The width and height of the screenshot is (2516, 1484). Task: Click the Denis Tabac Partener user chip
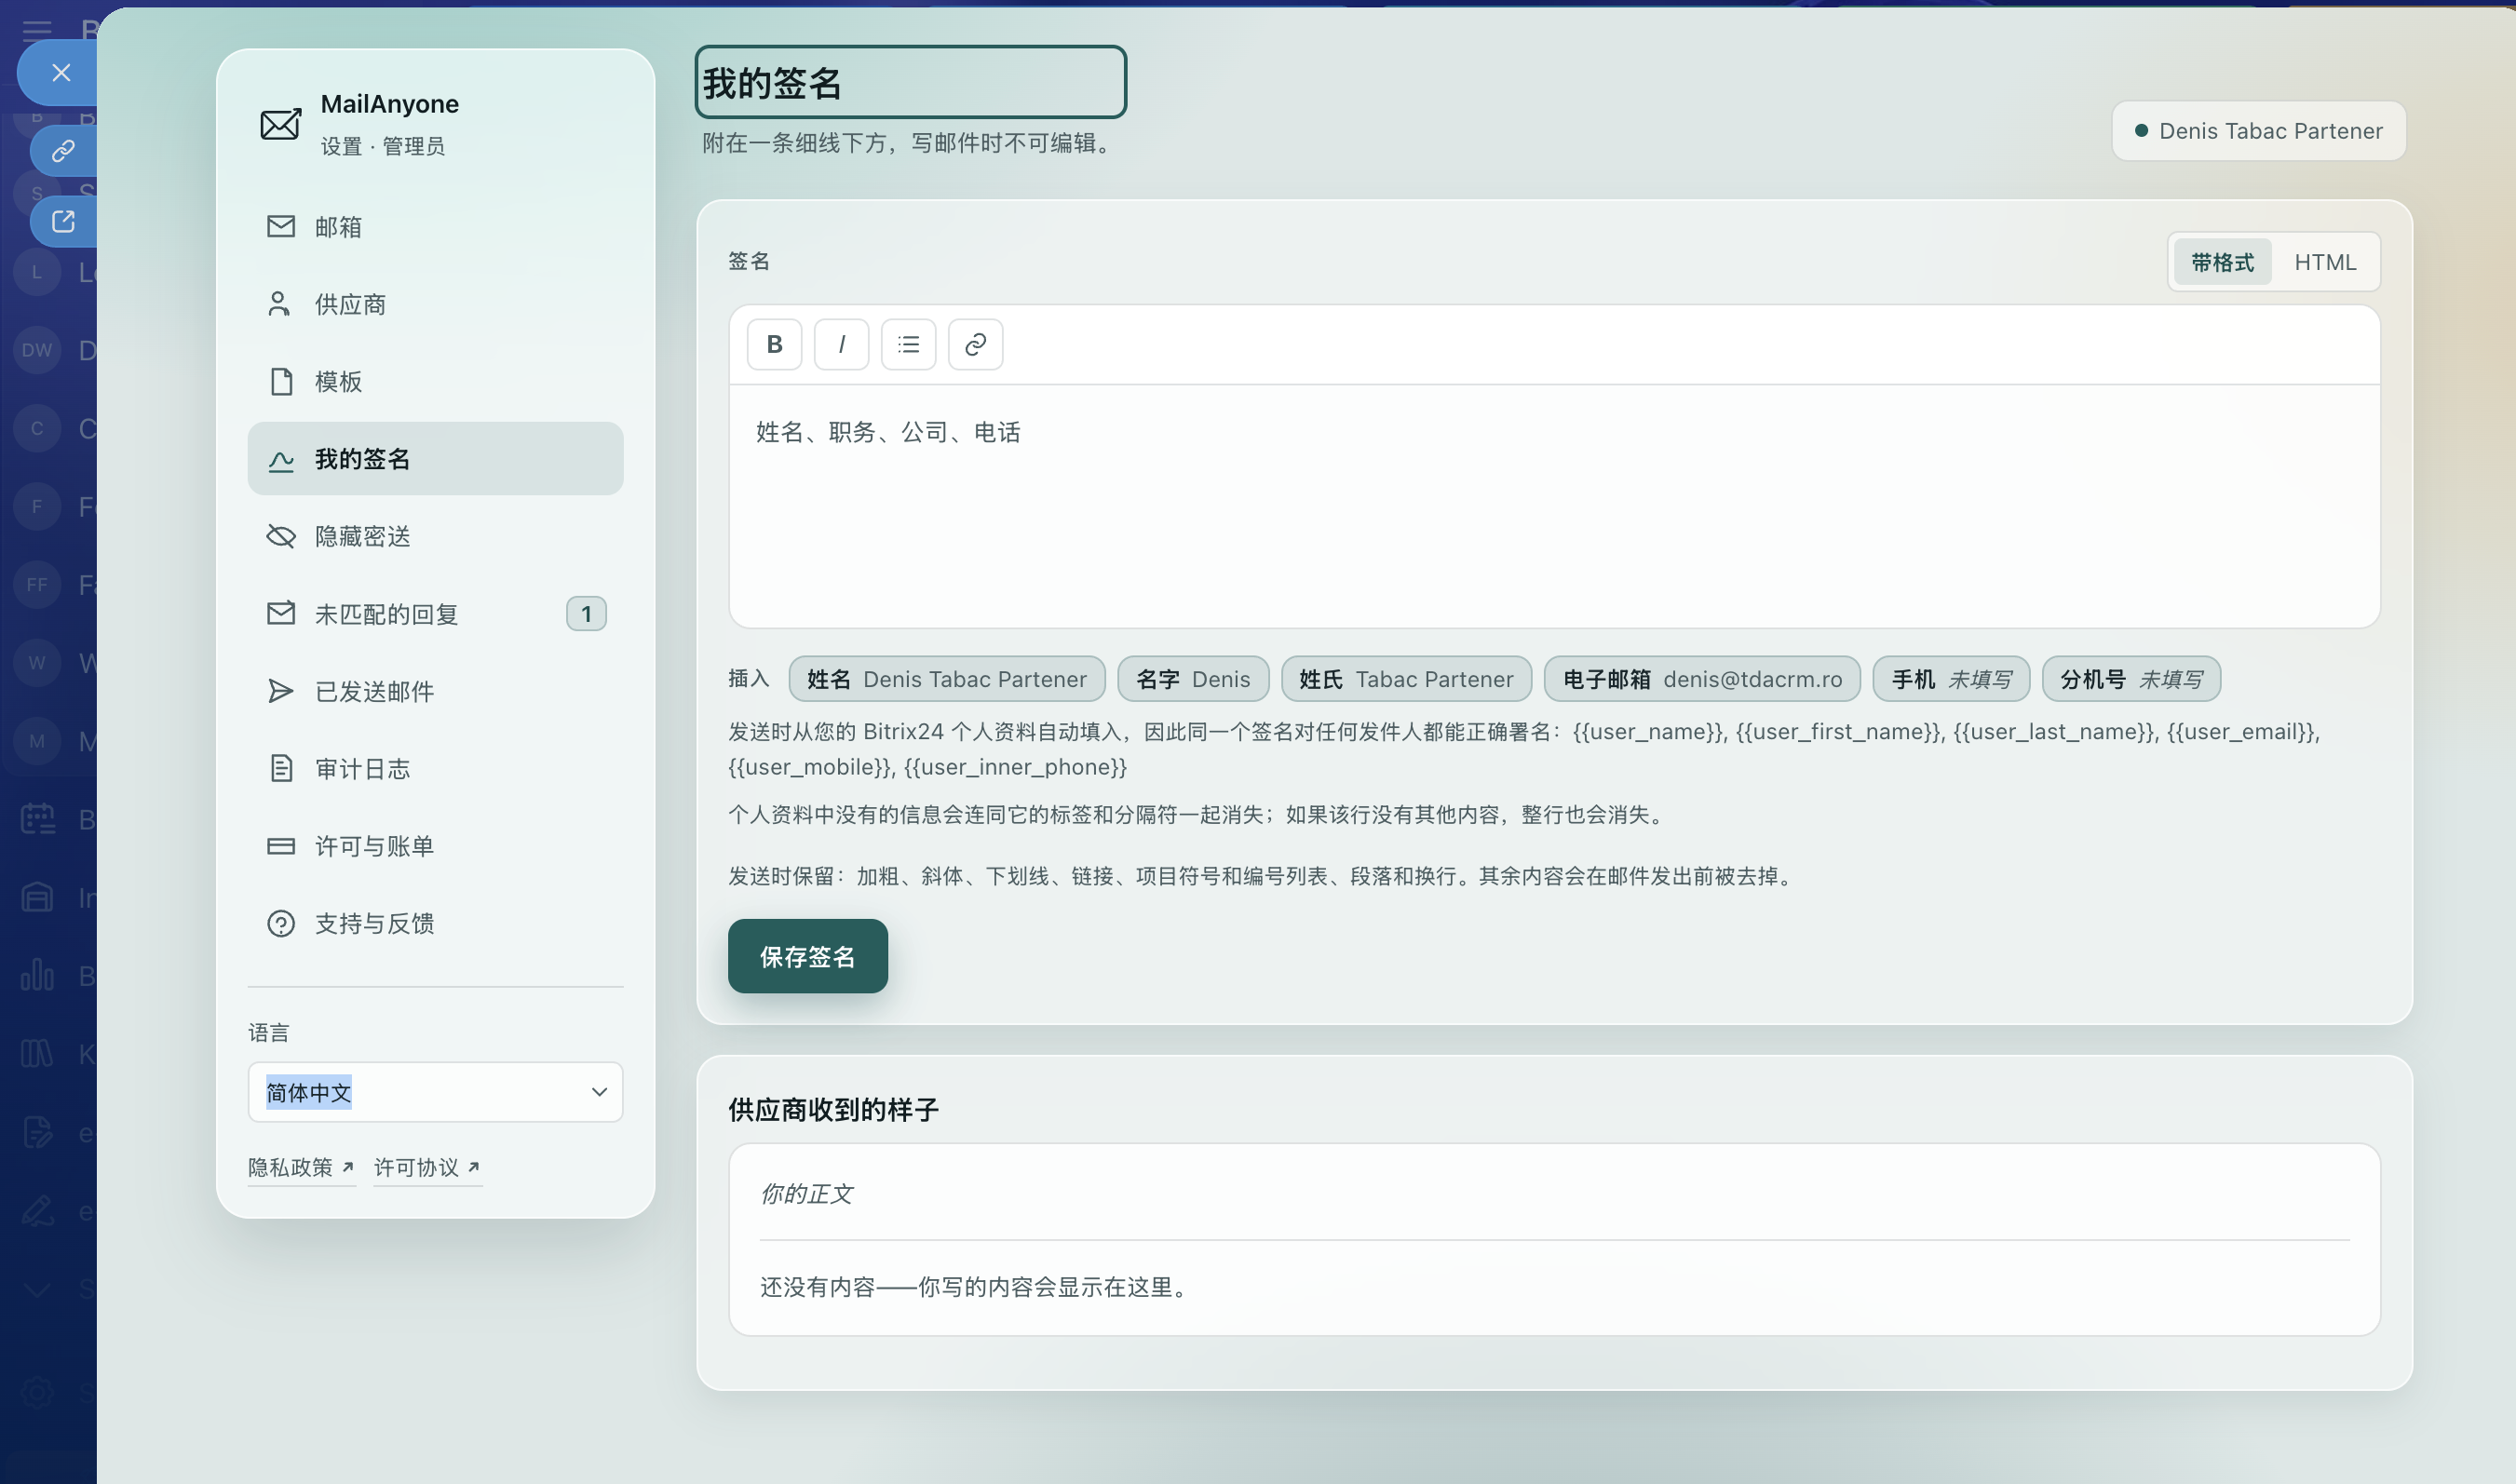pos(2258,131)
